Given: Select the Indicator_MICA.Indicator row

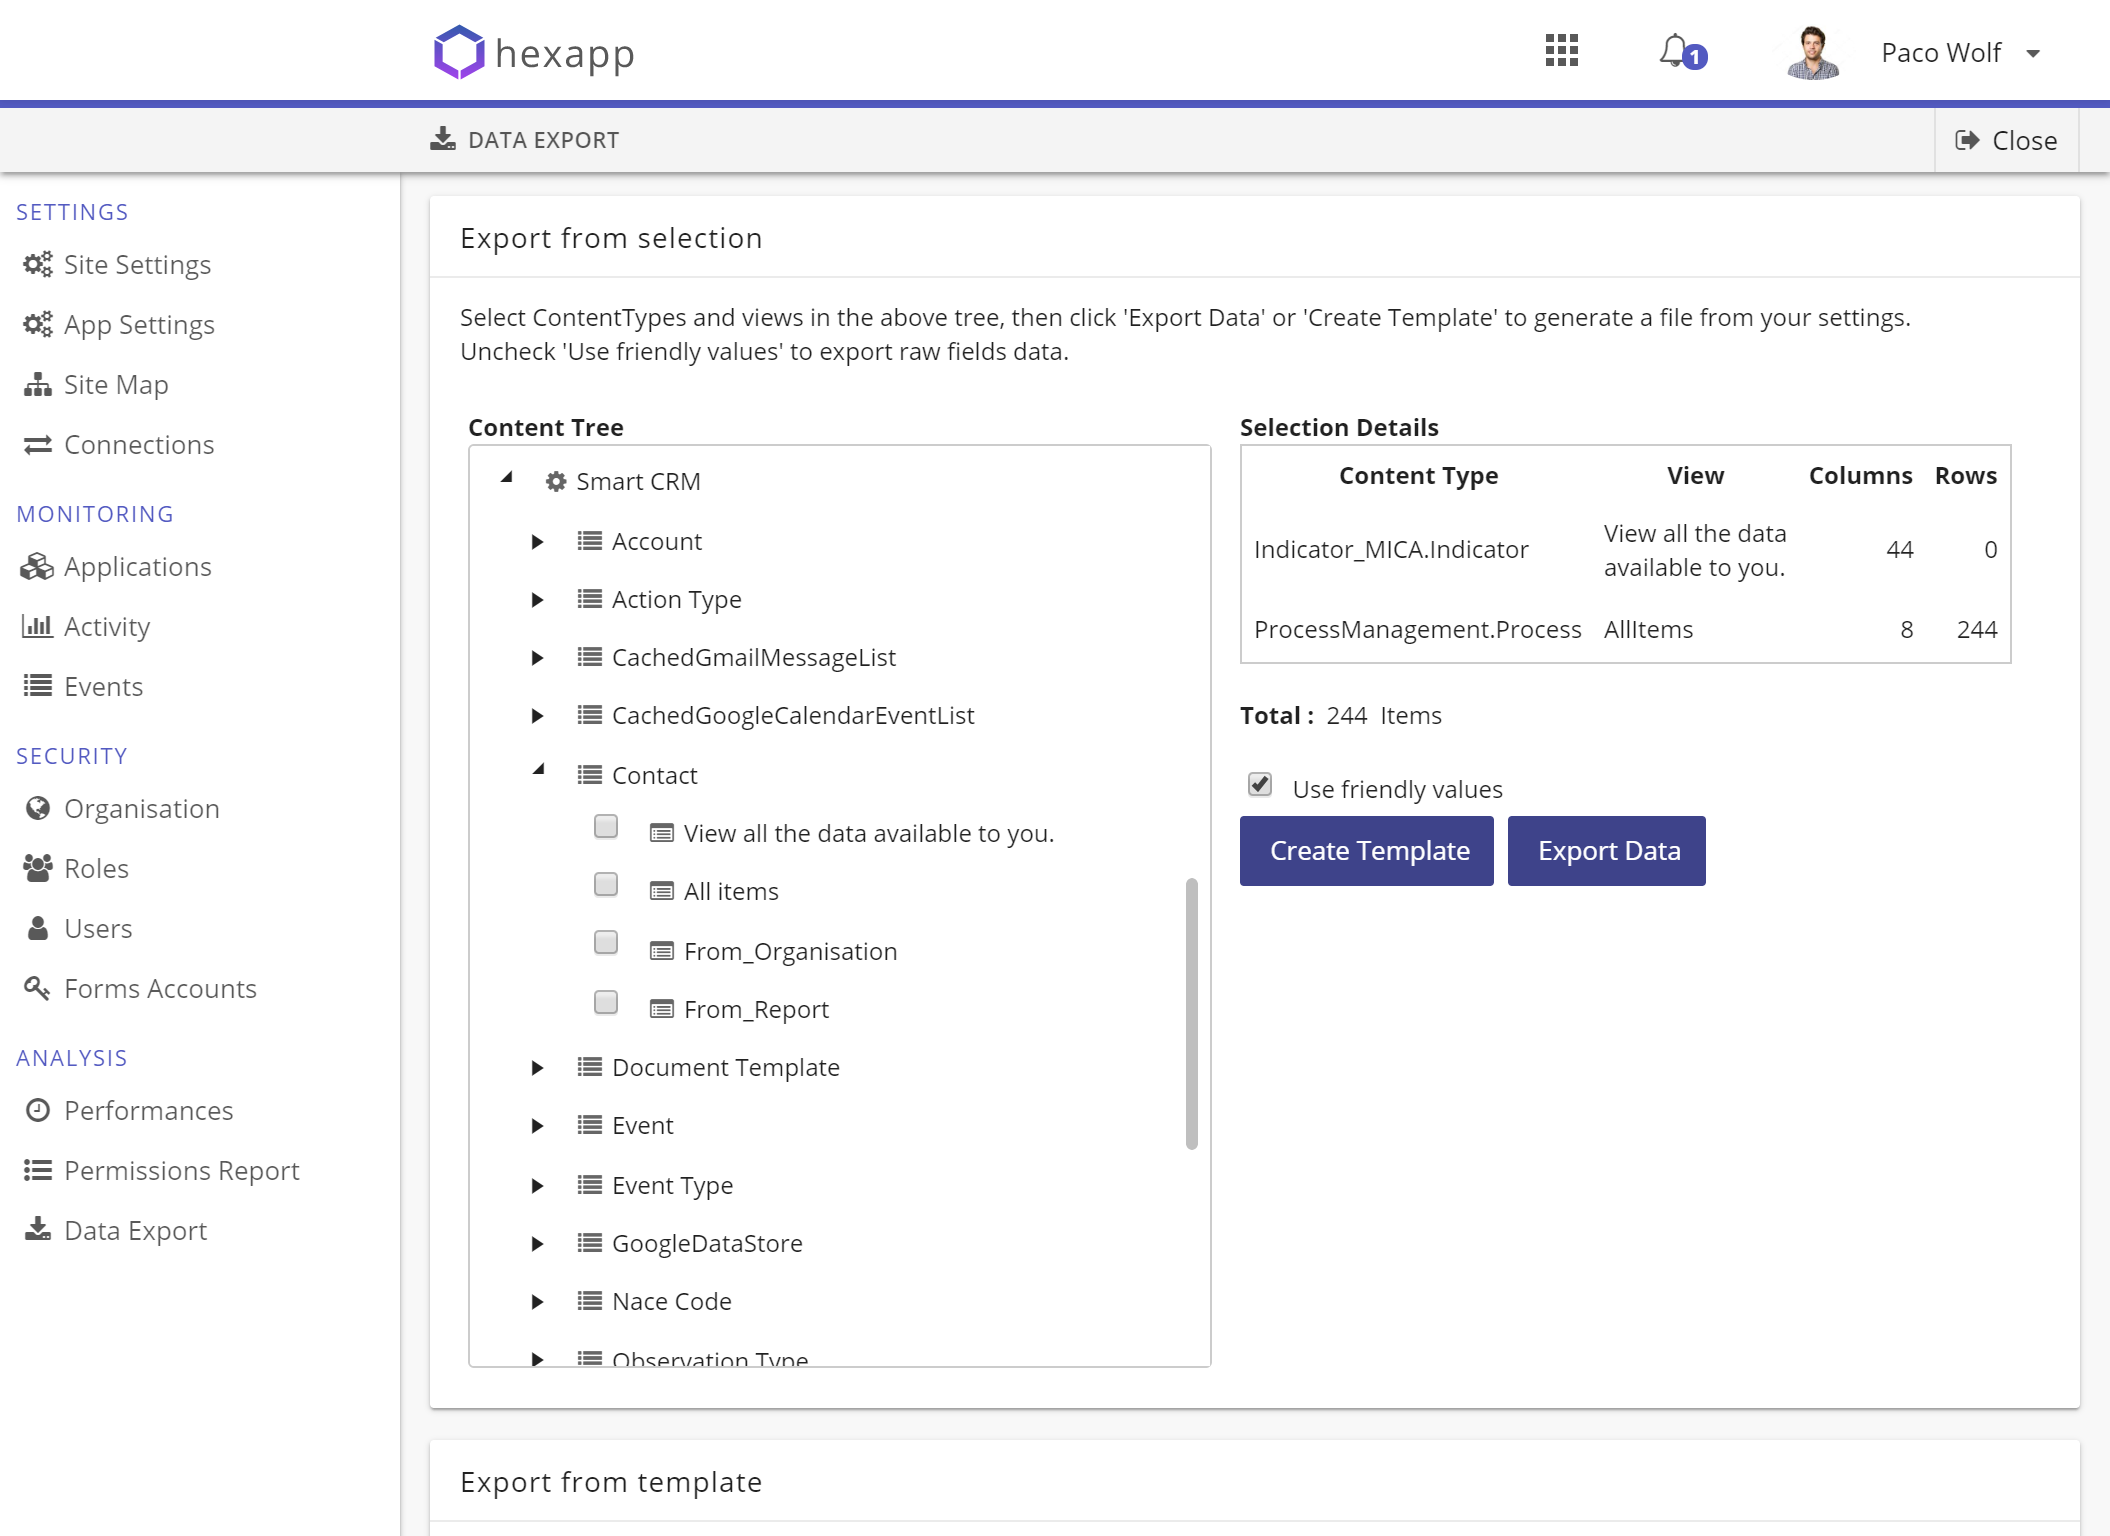Looking at the screenshot, I should point(1625,550).
